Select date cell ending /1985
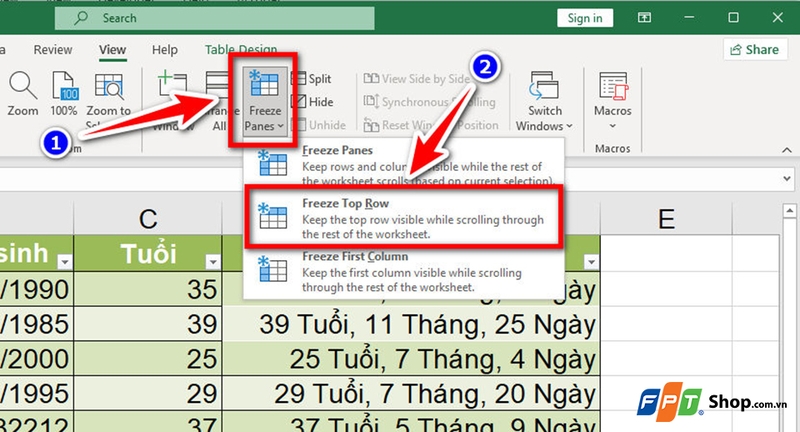Screen dimensions: 800x432 [36, 324]
